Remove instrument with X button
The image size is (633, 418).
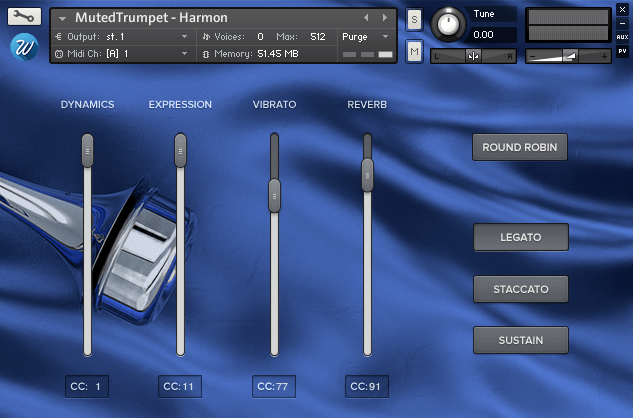622,10
